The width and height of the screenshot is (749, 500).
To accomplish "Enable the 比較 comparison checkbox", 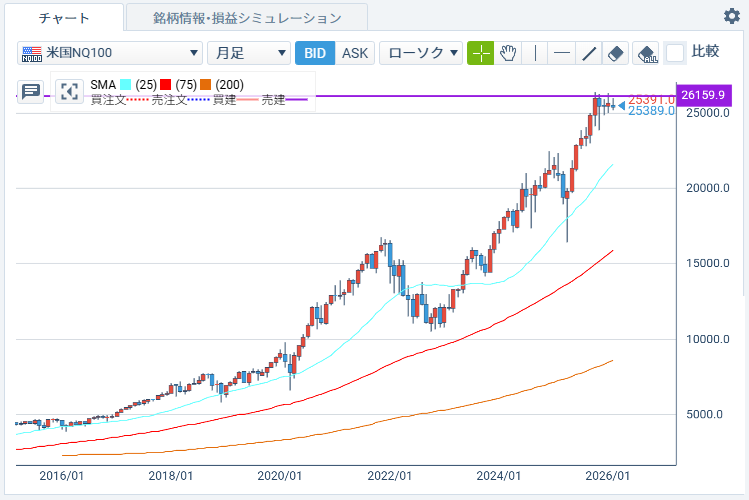I will click(x=676, y=53).
